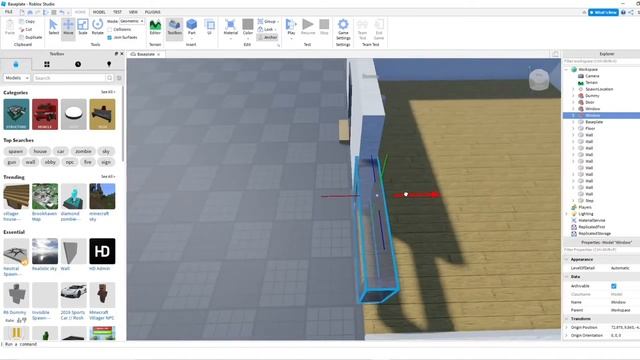Open Toolbox Marketplace tab
640x360 pixels.
point(16,64)
